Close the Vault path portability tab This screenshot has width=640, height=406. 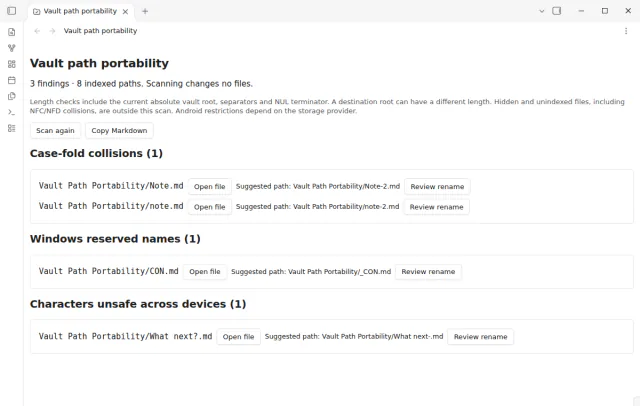(125, 11)
